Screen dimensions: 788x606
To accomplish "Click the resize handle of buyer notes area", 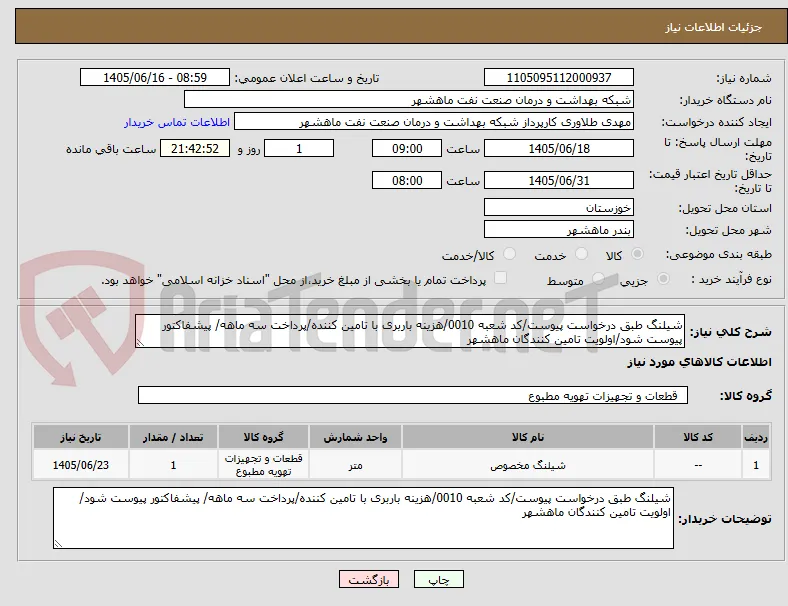I will (x=58, y=543).
